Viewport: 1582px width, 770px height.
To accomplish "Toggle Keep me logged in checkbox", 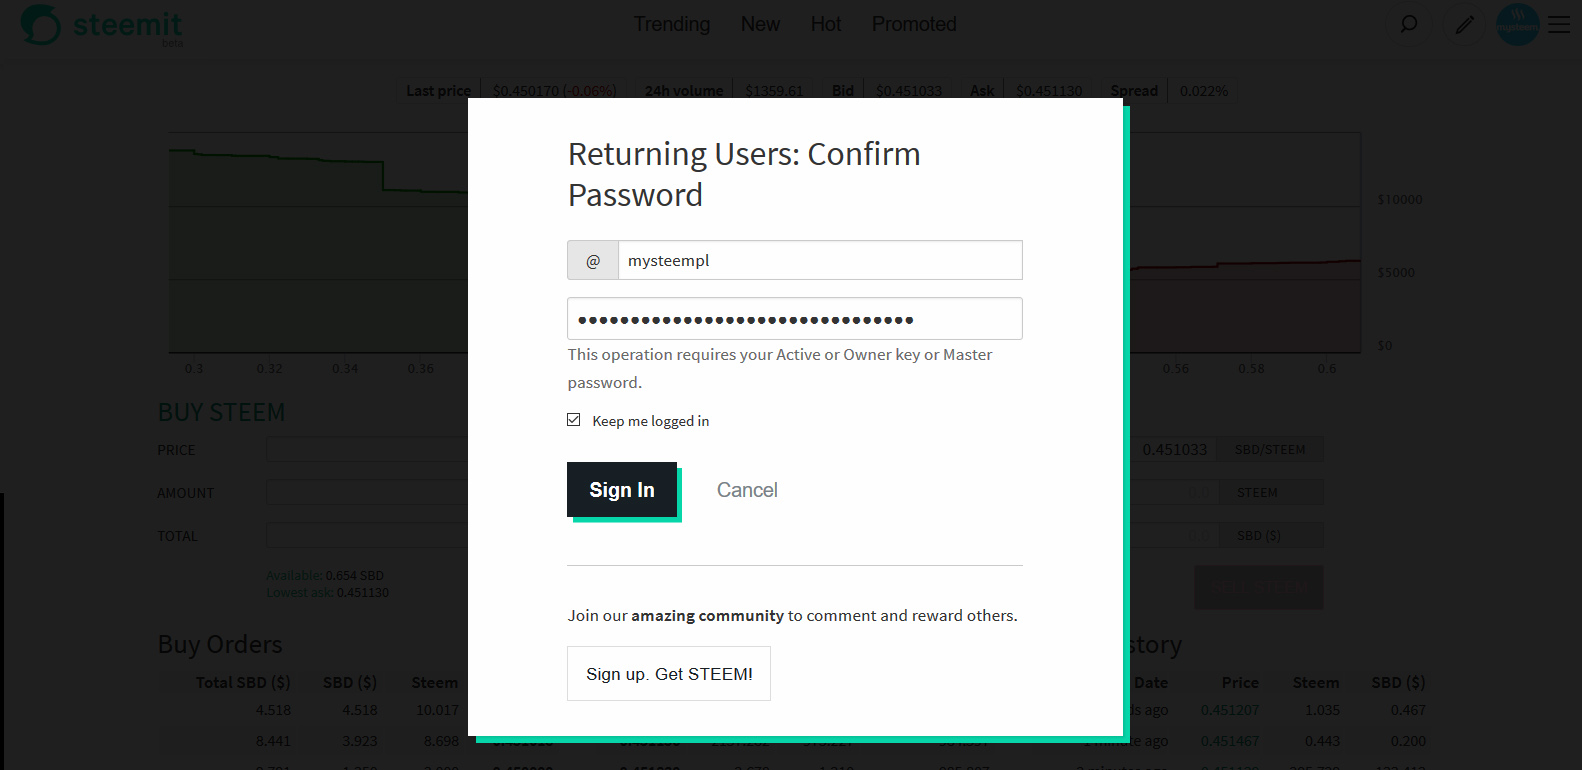I will click(x=574, y=420).
